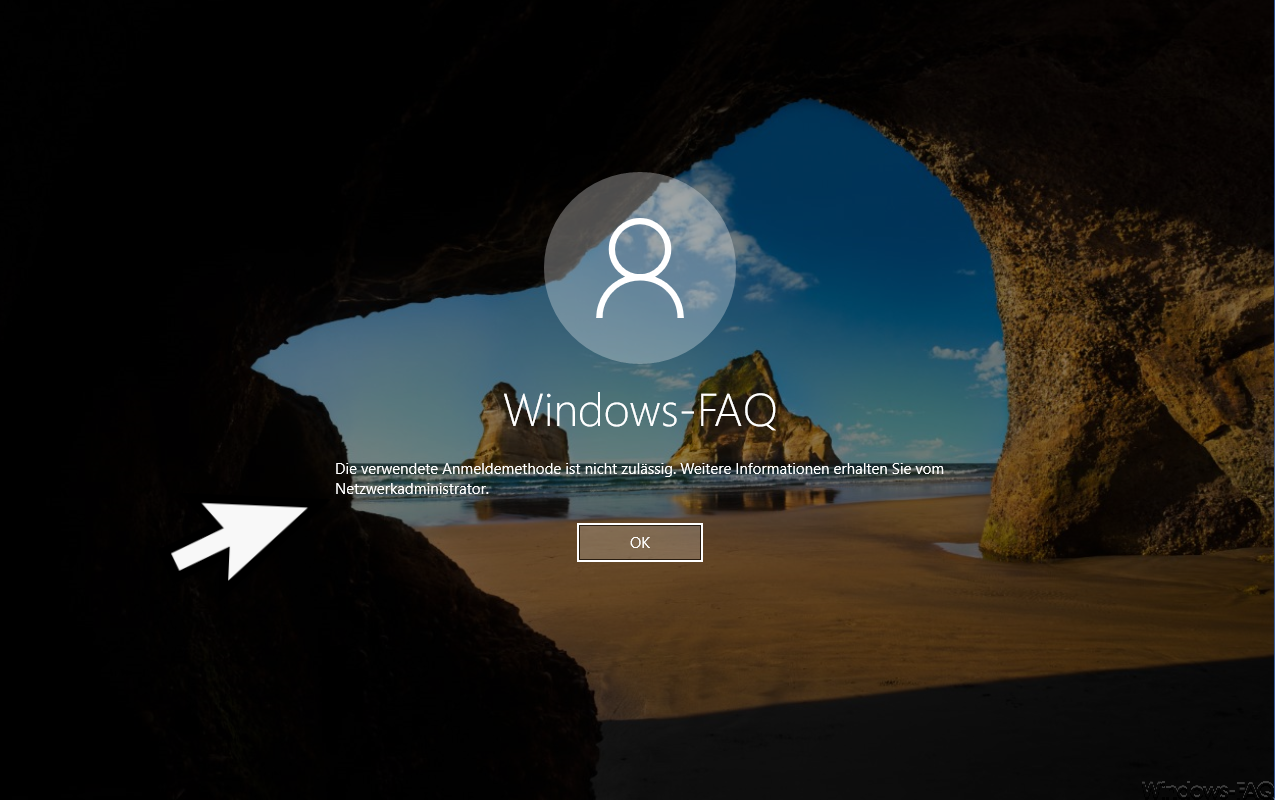Viewport: 1275px width, 800px height.
Task: Click the 'Die verwendete Anmeldemethode' error message
Action: pos(639,479)
